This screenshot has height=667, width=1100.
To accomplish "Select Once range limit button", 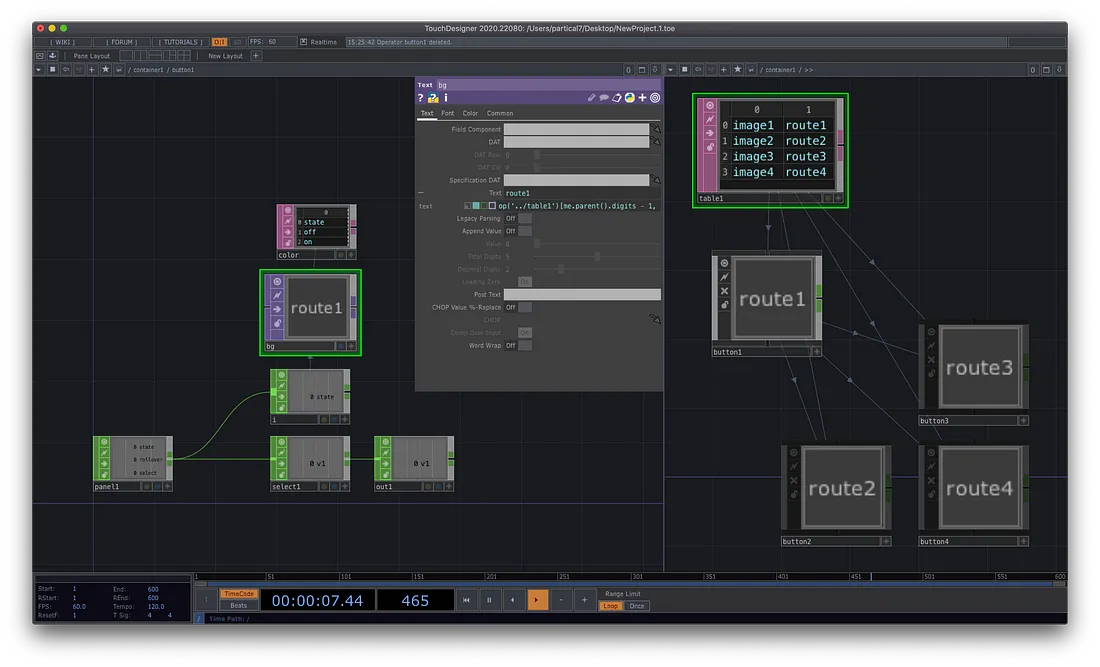I will point(637,606).
